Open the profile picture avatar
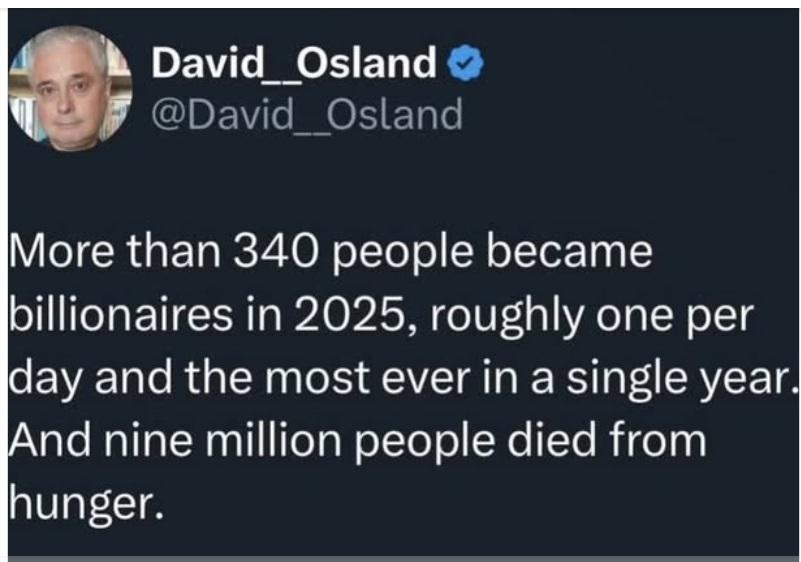Screen dimensions: 801x562 tap(71, 87)
